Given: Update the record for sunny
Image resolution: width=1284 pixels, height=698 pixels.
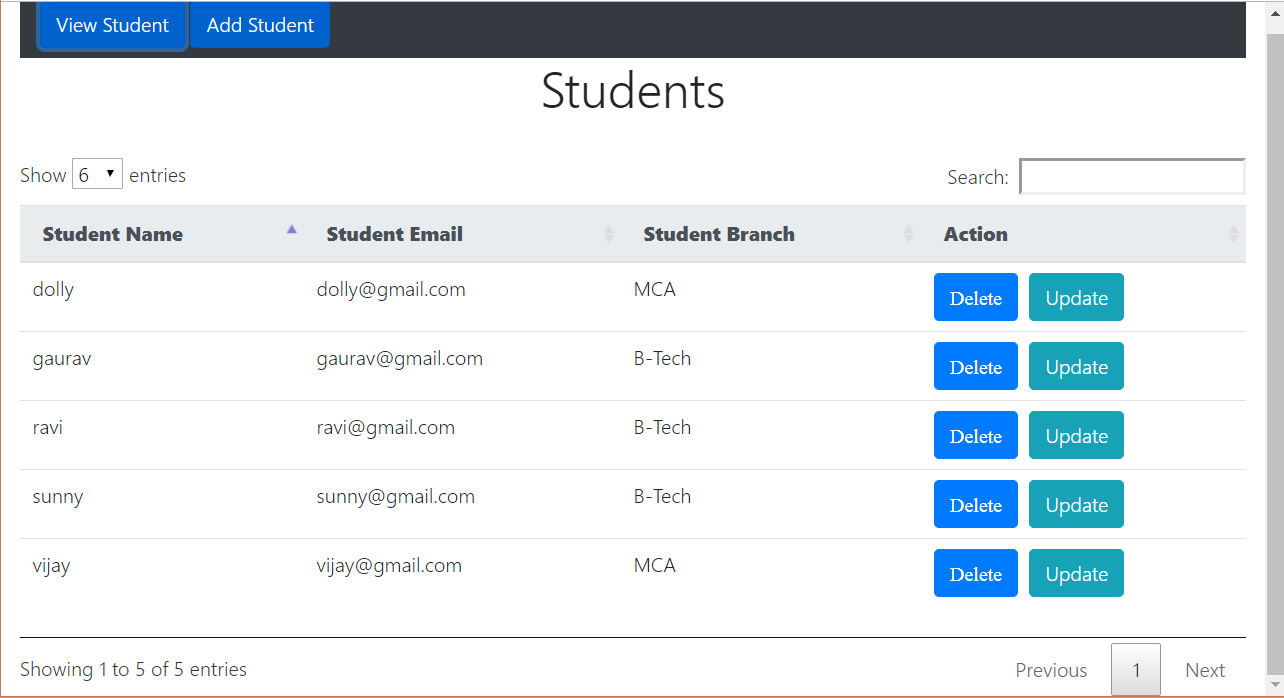Looking at the screenshot, I should click(1076, 504).
